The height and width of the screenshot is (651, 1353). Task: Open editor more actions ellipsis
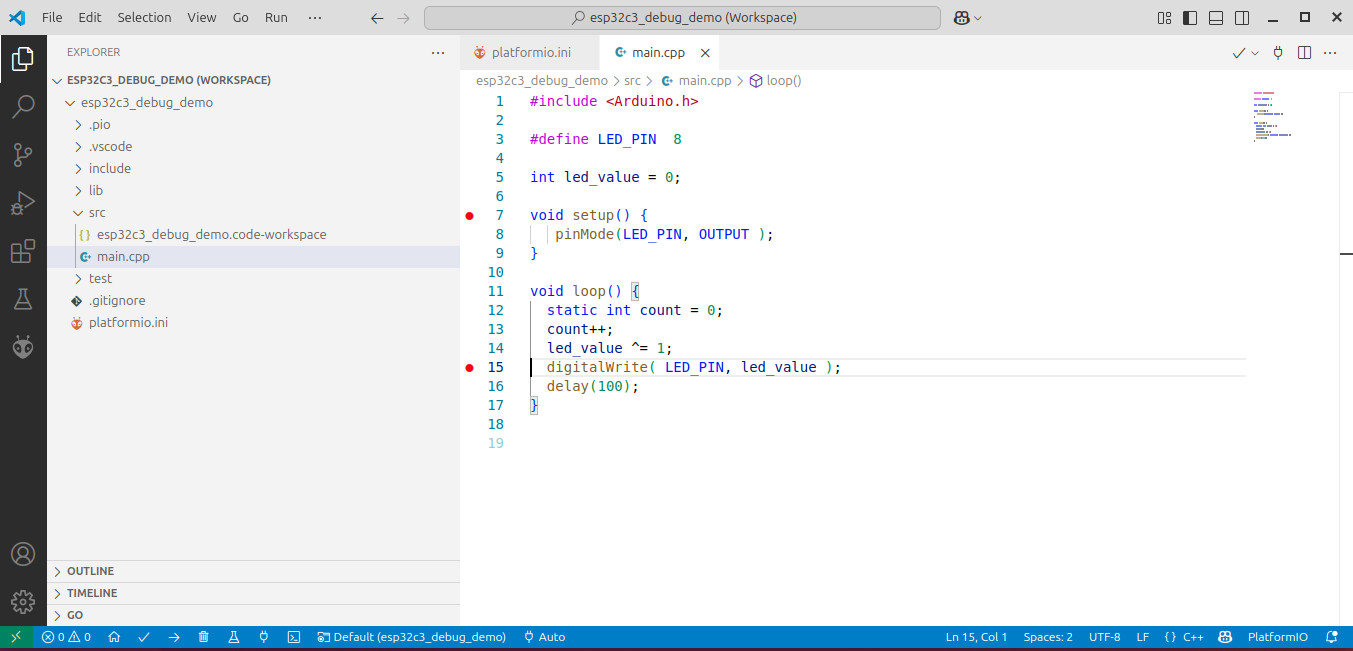pyautogui.click(x=1330, y=53)
